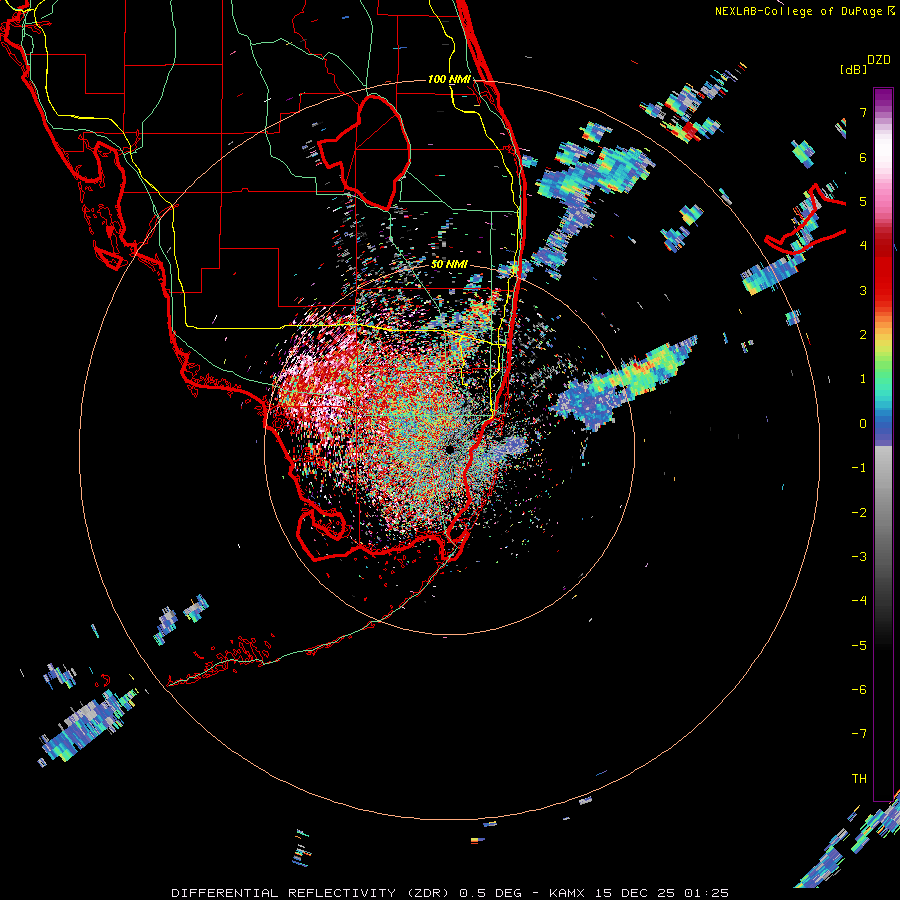The image size is (900, 900).
Task: Click the ZDR color scale bar
Action: point(883,444)
